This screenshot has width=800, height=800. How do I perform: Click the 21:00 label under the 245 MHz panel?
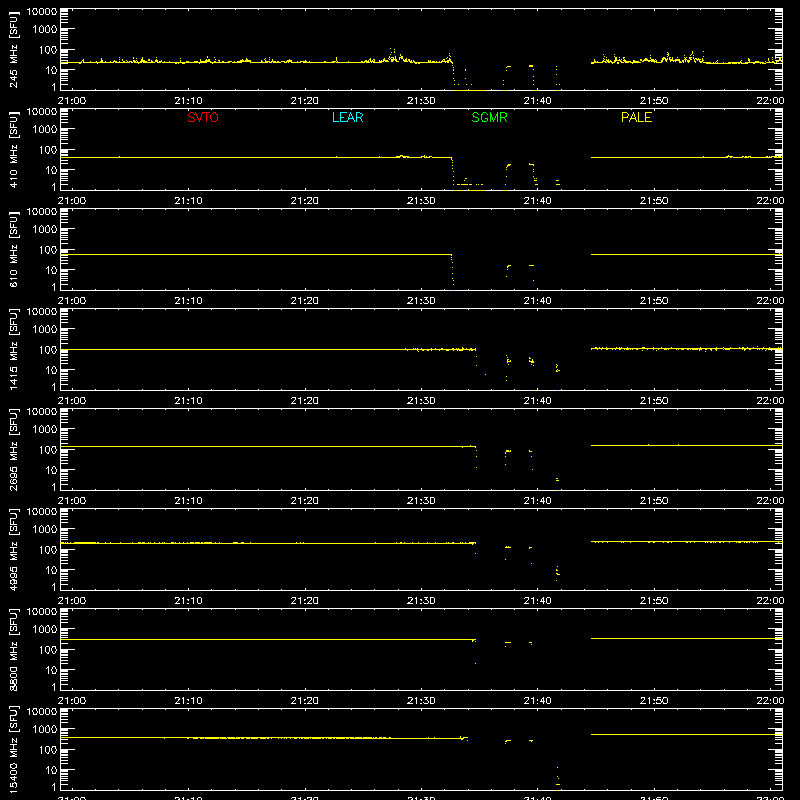72,101
